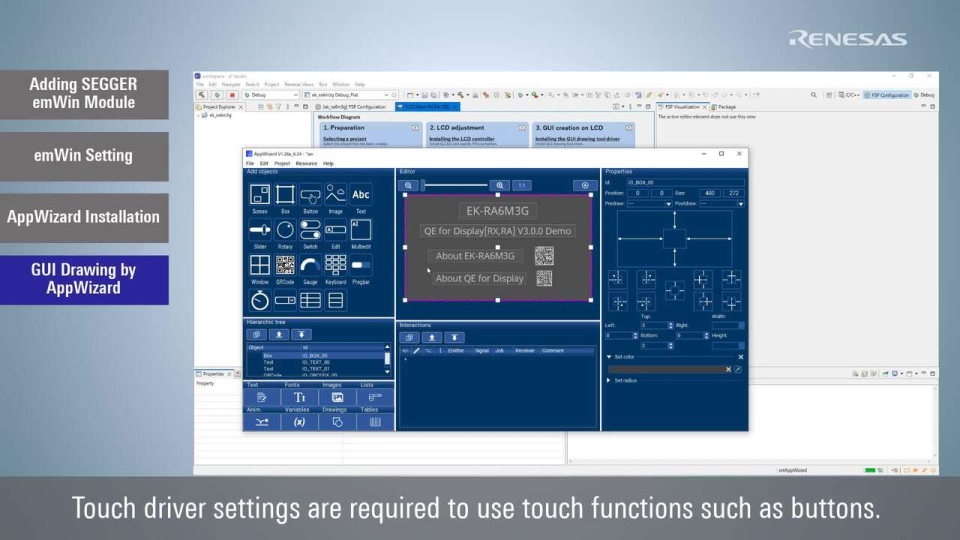Open the Drawings resource manager

click(337, 422)
